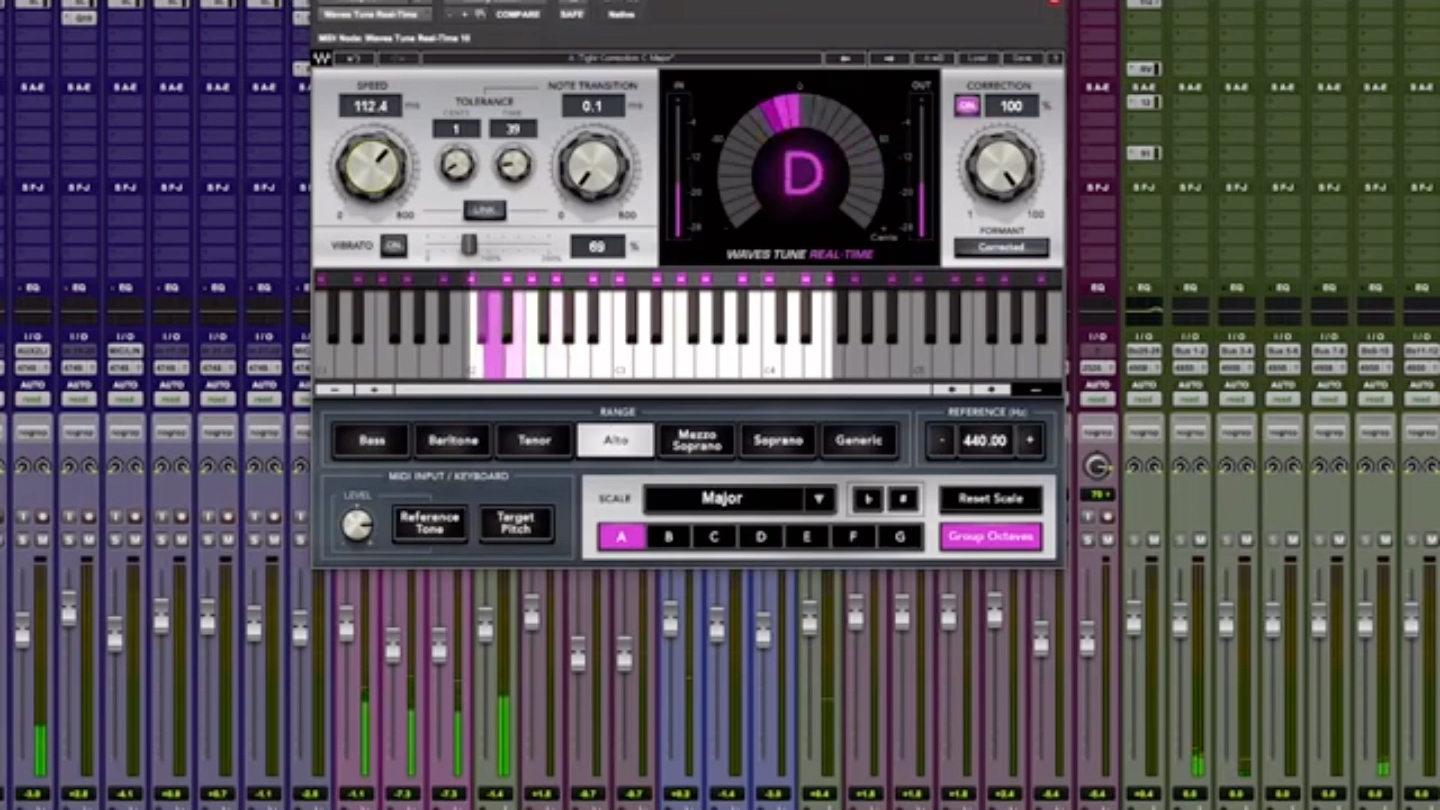Viewport: 1440px width, 810px height.
Task: Toggle Correction ON button
Action: [x=966, y=106]
